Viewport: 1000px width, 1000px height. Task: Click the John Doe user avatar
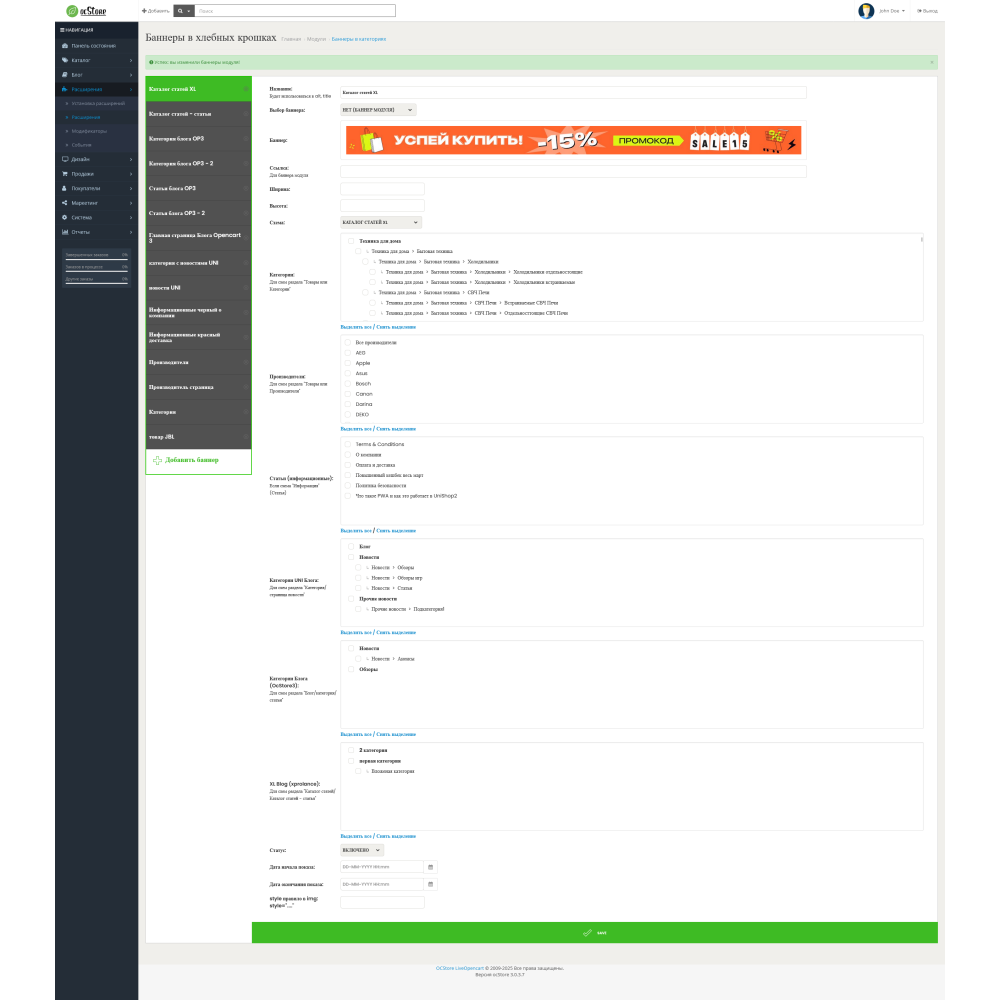(x=866, y=11)
